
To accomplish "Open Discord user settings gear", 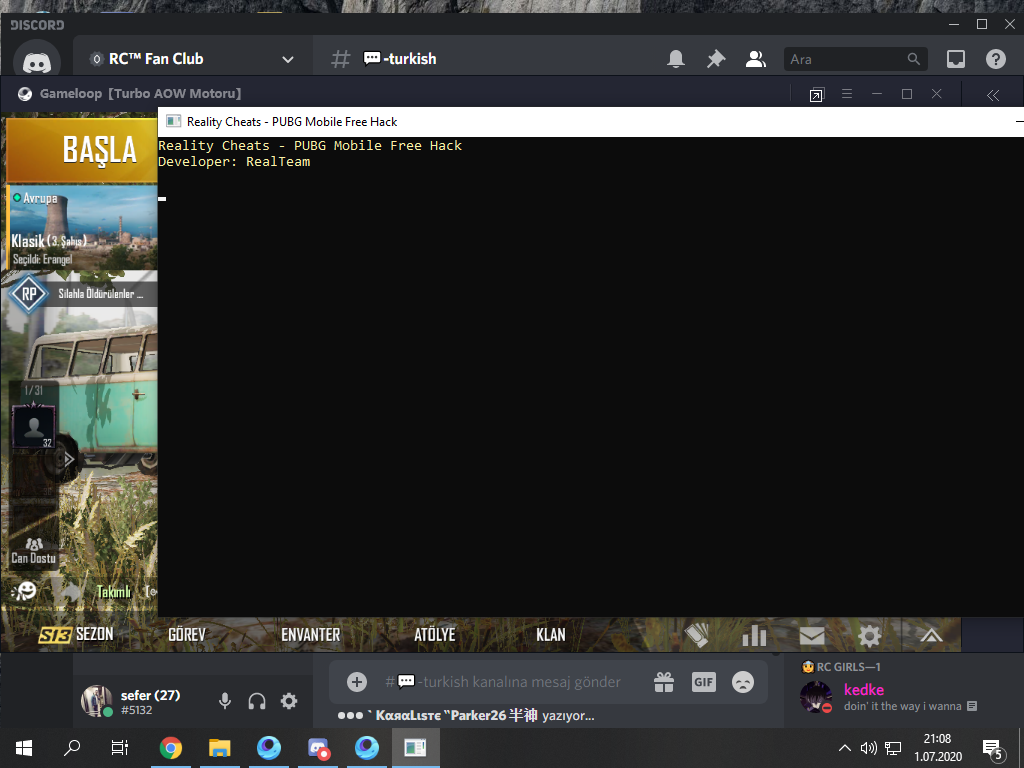I will 289,701.
